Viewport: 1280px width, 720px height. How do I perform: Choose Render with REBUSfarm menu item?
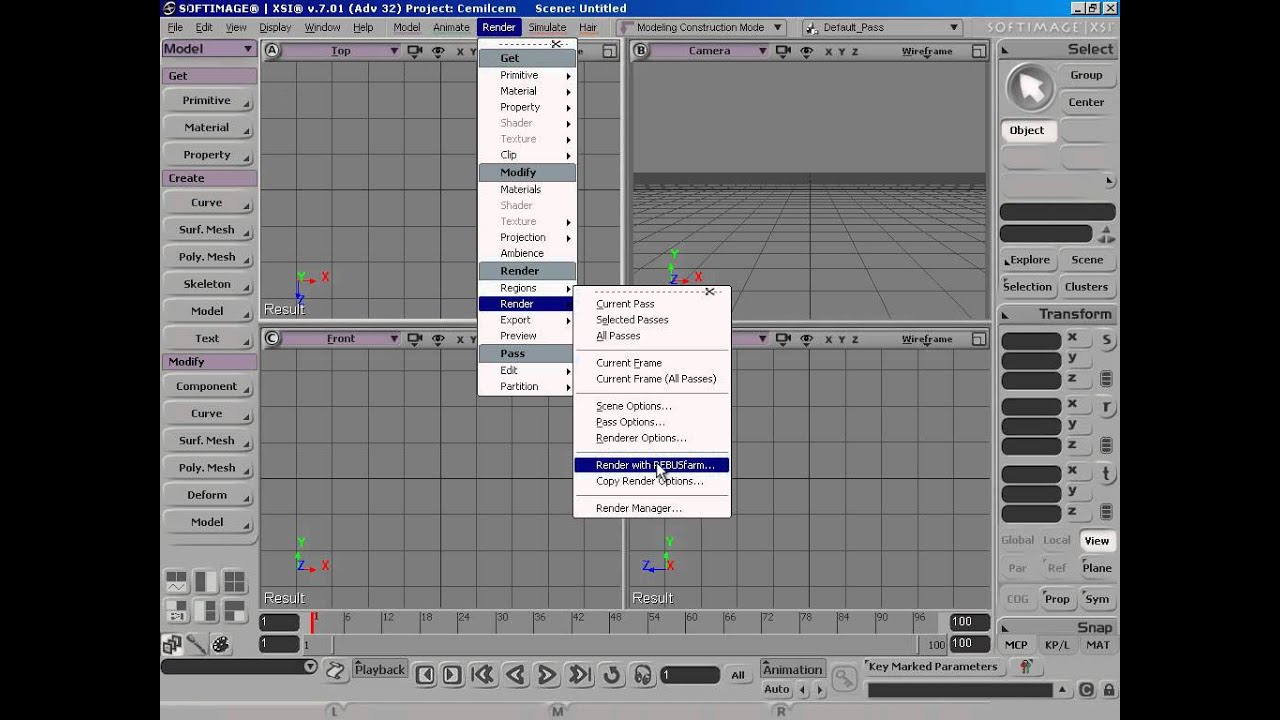pyautogui.click(x=652, y=465)
